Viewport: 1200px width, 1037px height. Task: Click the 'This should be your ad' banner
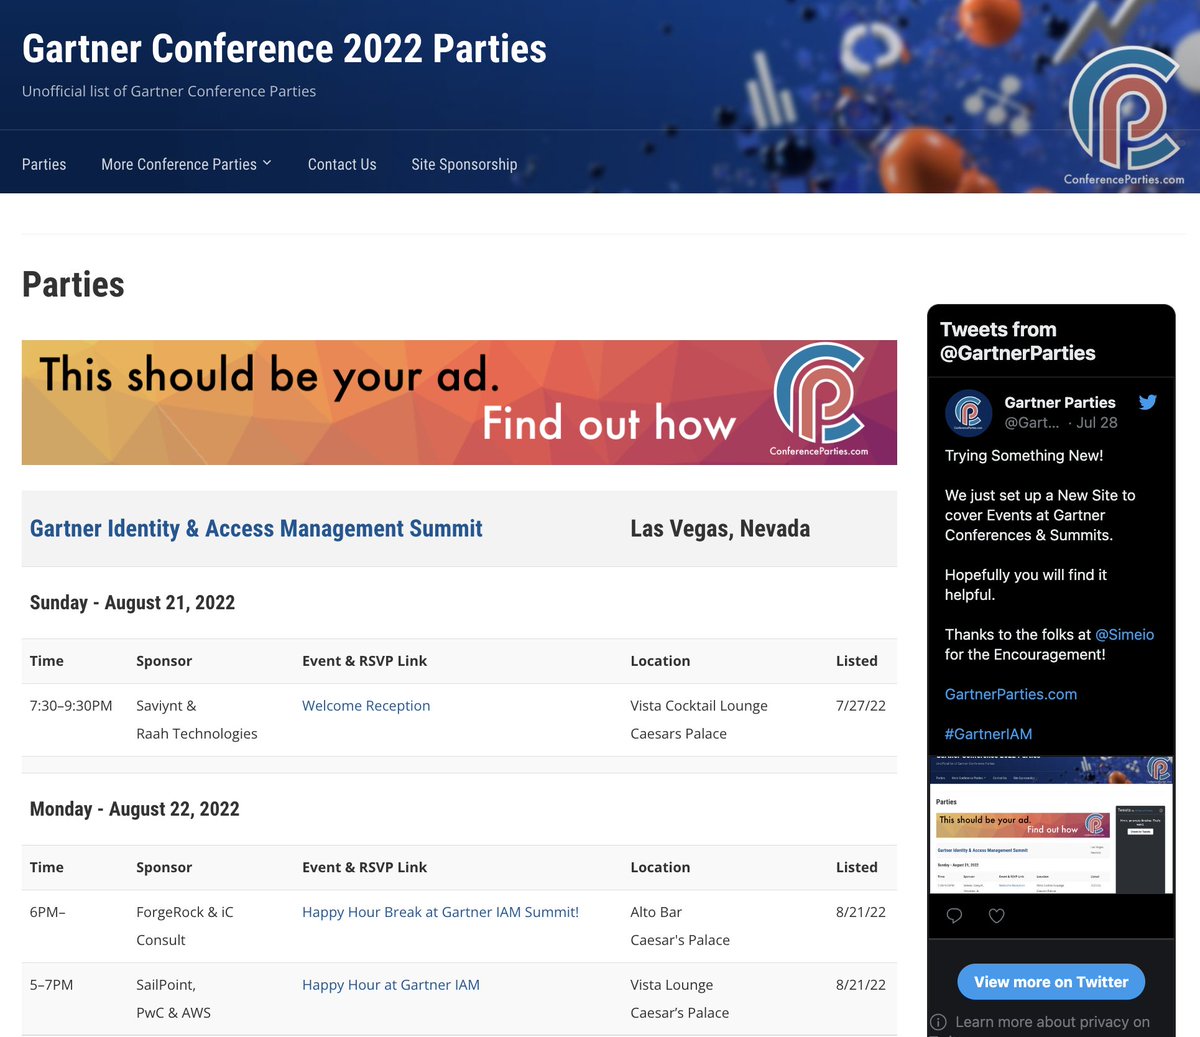[459, 402]
